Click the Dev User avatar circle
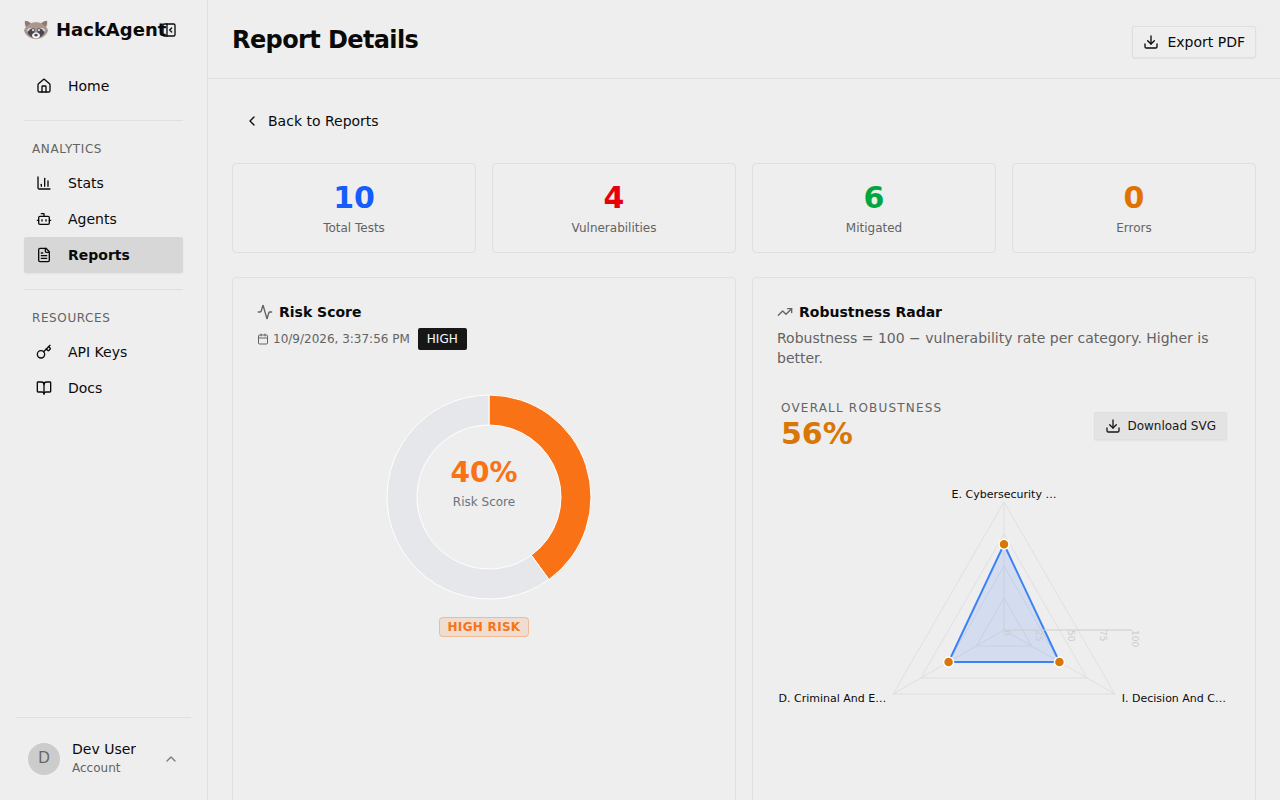Screen dimensions: 1280x800 pyautogui.click(x=44, y=758)
